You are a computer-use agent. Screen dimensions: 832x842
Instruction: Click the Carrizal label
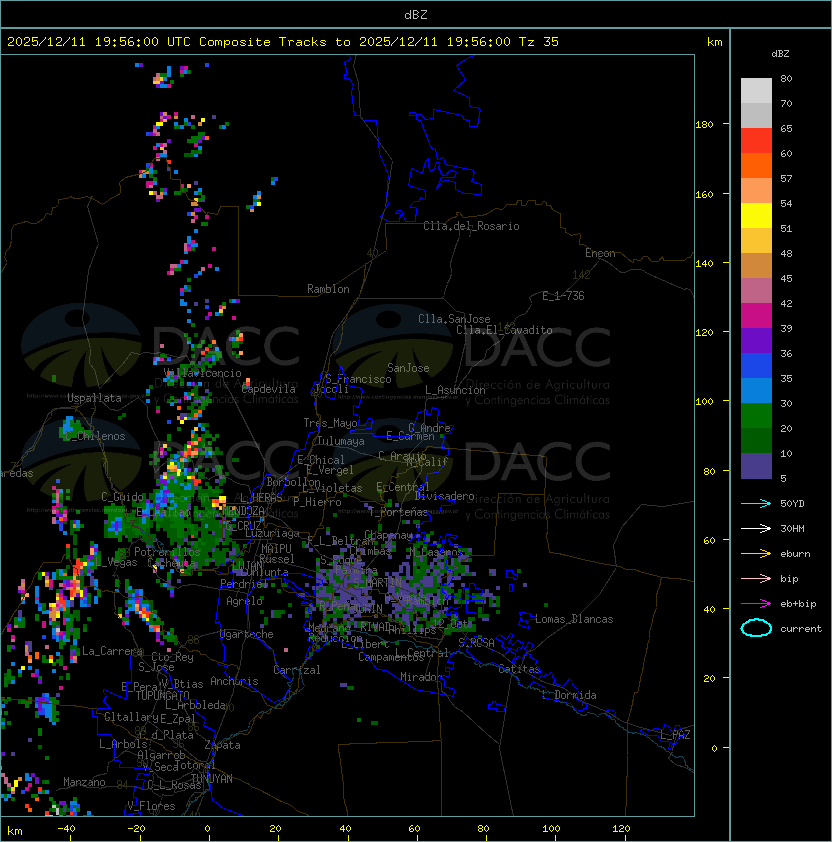(x=296, y=670)
